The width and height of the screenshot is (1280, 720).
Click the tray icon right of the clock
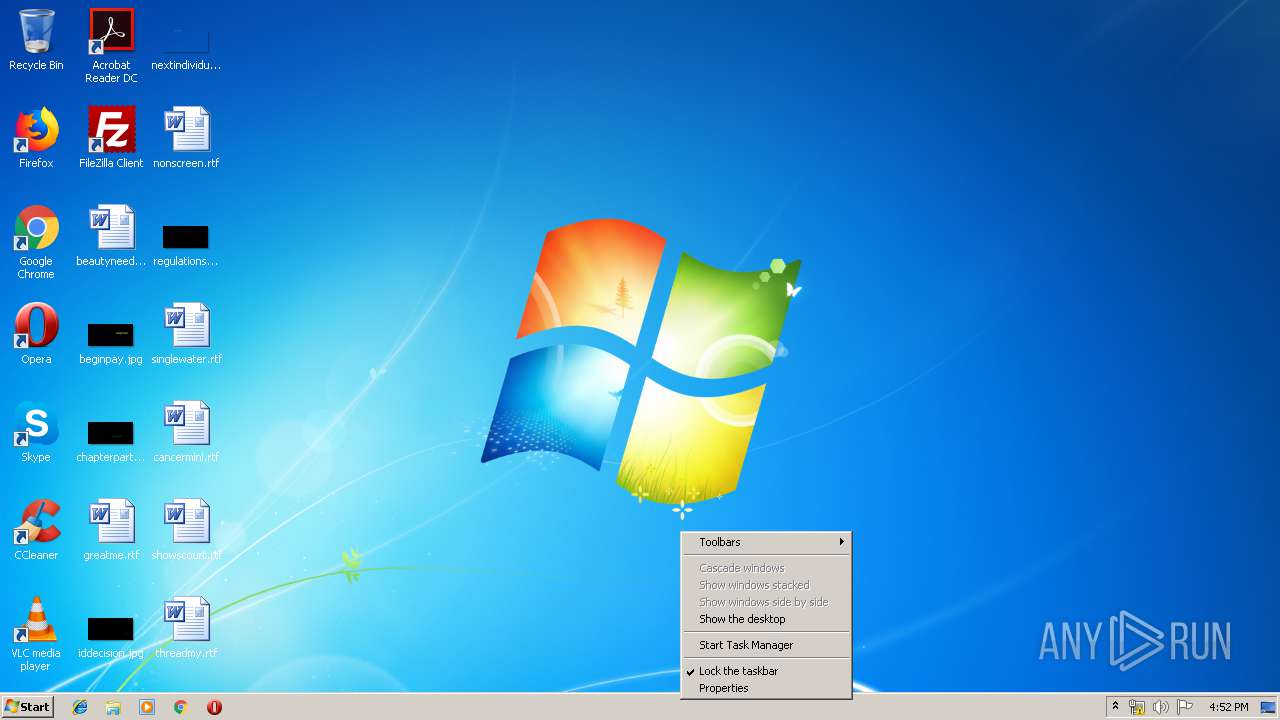pyautogui.click(x=1267, y=707)
